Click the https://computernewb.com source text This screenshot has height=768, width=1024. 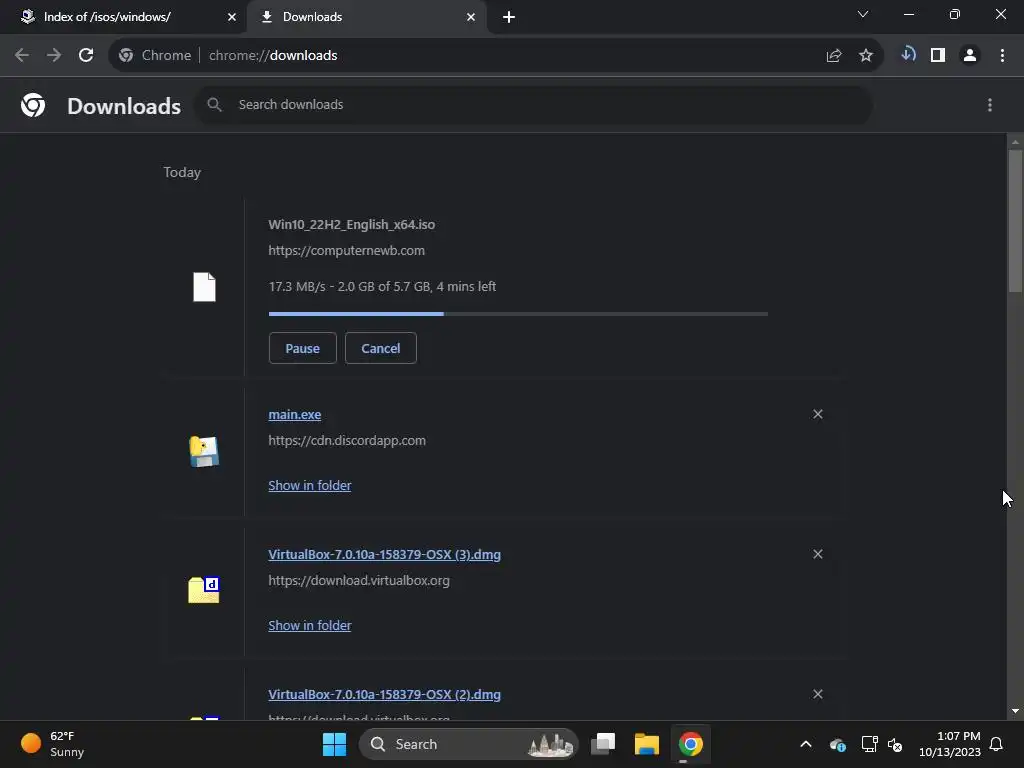pos(347,251)
